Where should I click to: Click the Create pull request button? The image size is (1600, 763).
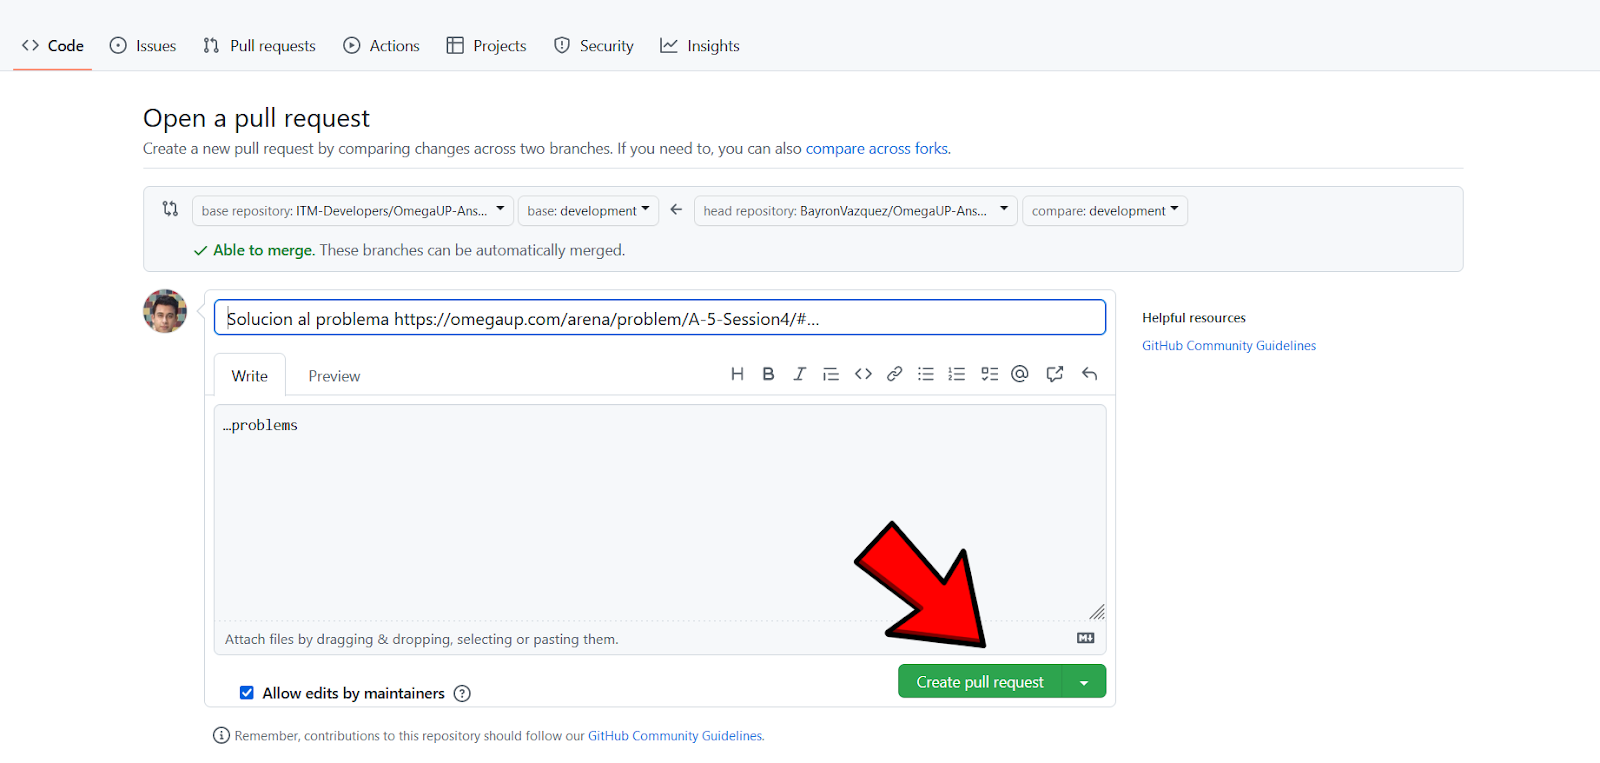click(x=980, y=682)
